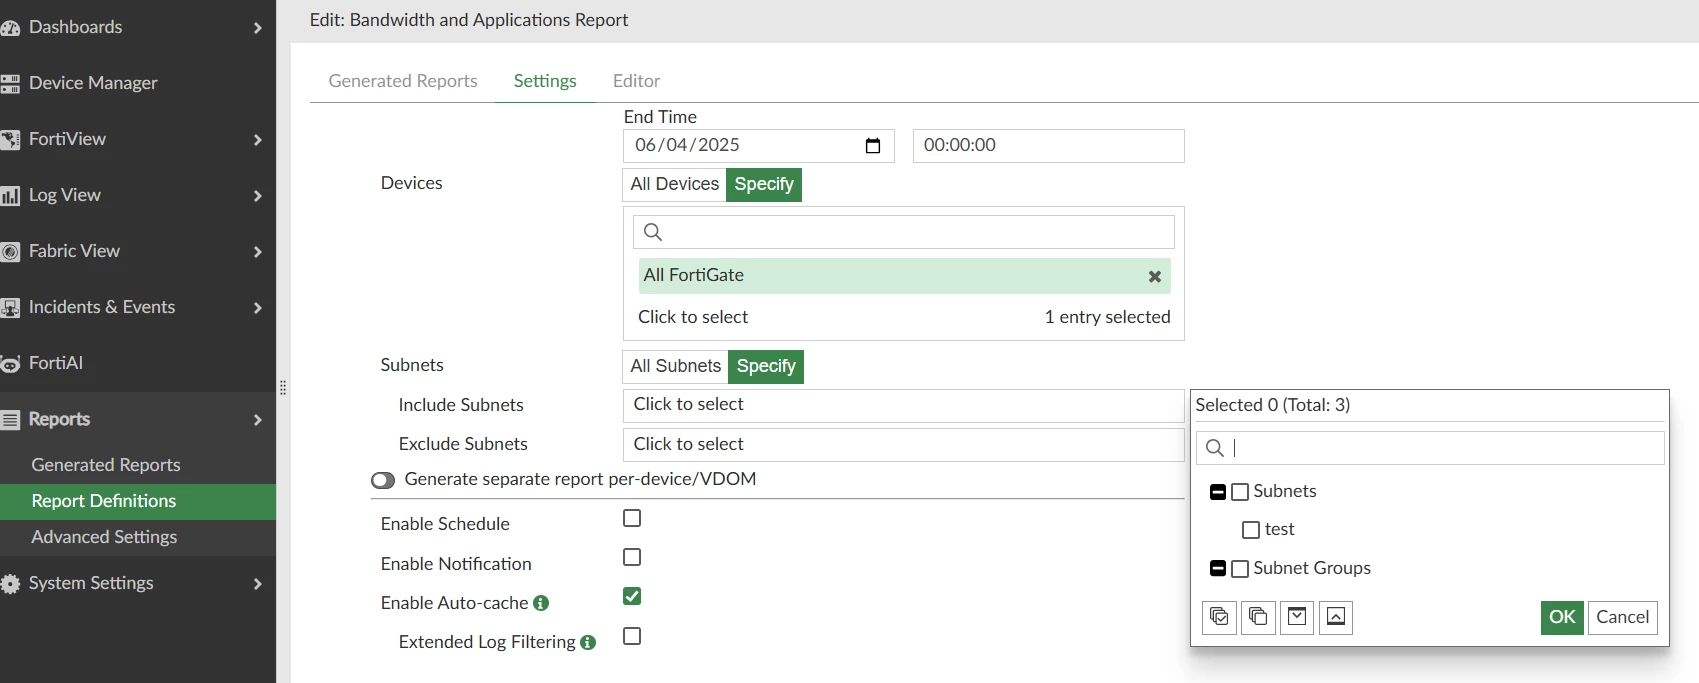Screen dimensions: 1699x683
Task: Open the End Time calendar picker icon
Action: tap(873, 146)
